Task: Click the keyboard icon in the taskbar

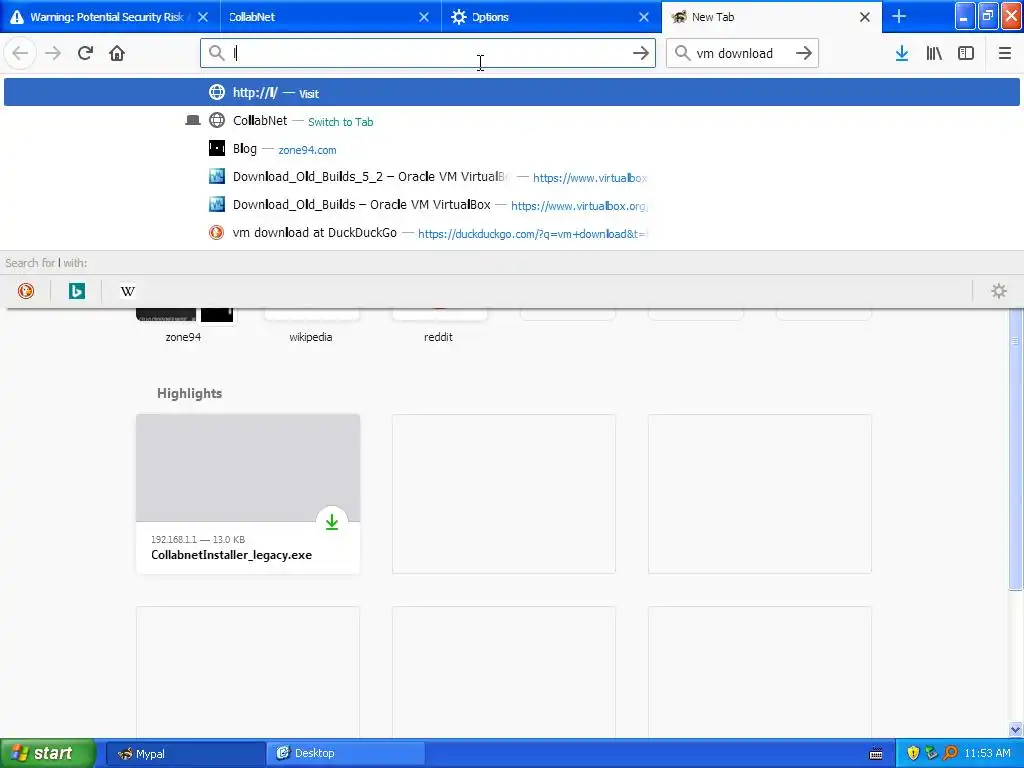Action: [876, 754]
